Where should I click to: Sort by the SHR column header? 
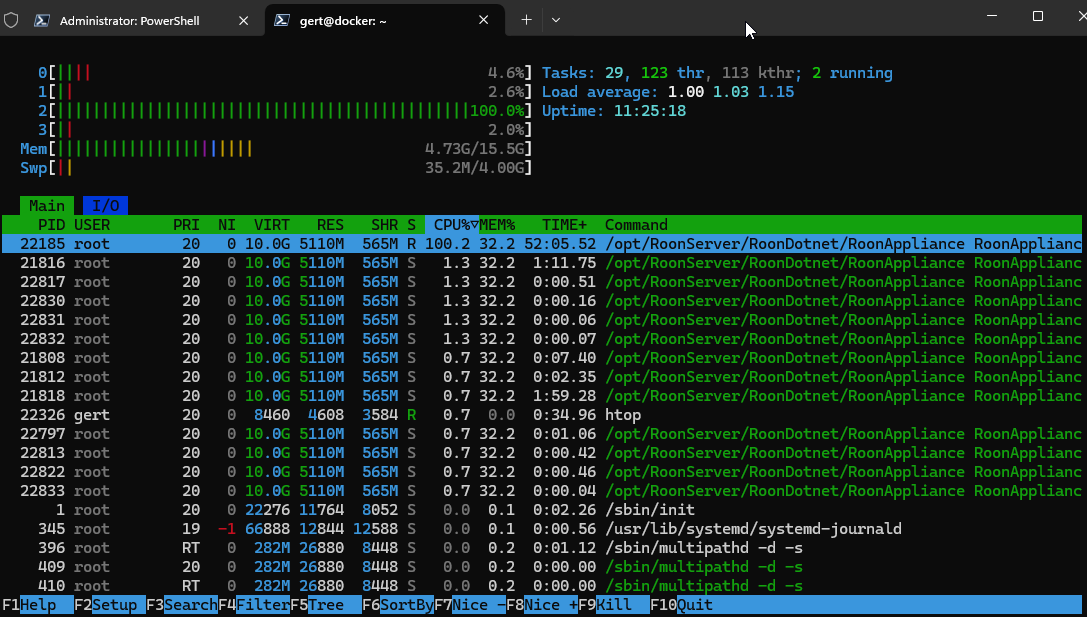(384, 225)
